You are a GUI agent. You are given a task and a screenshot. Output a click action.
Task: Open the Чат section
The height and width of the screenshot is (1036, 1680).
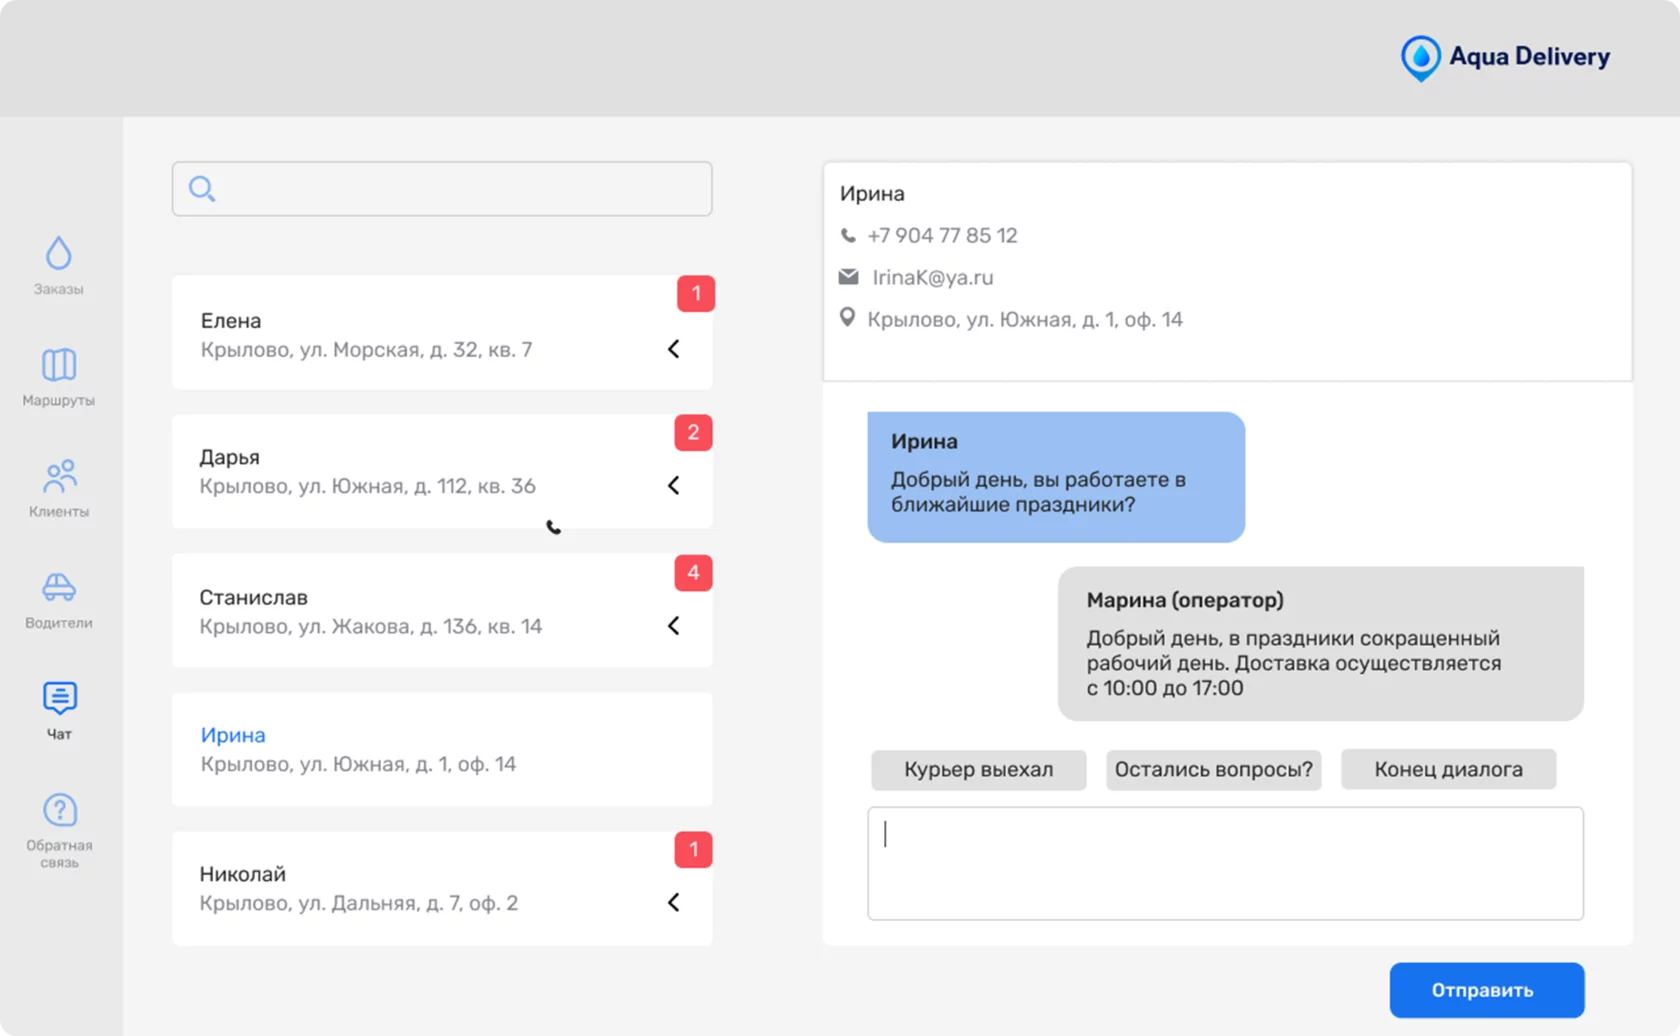pyautogui.click(x=58, y=710)
